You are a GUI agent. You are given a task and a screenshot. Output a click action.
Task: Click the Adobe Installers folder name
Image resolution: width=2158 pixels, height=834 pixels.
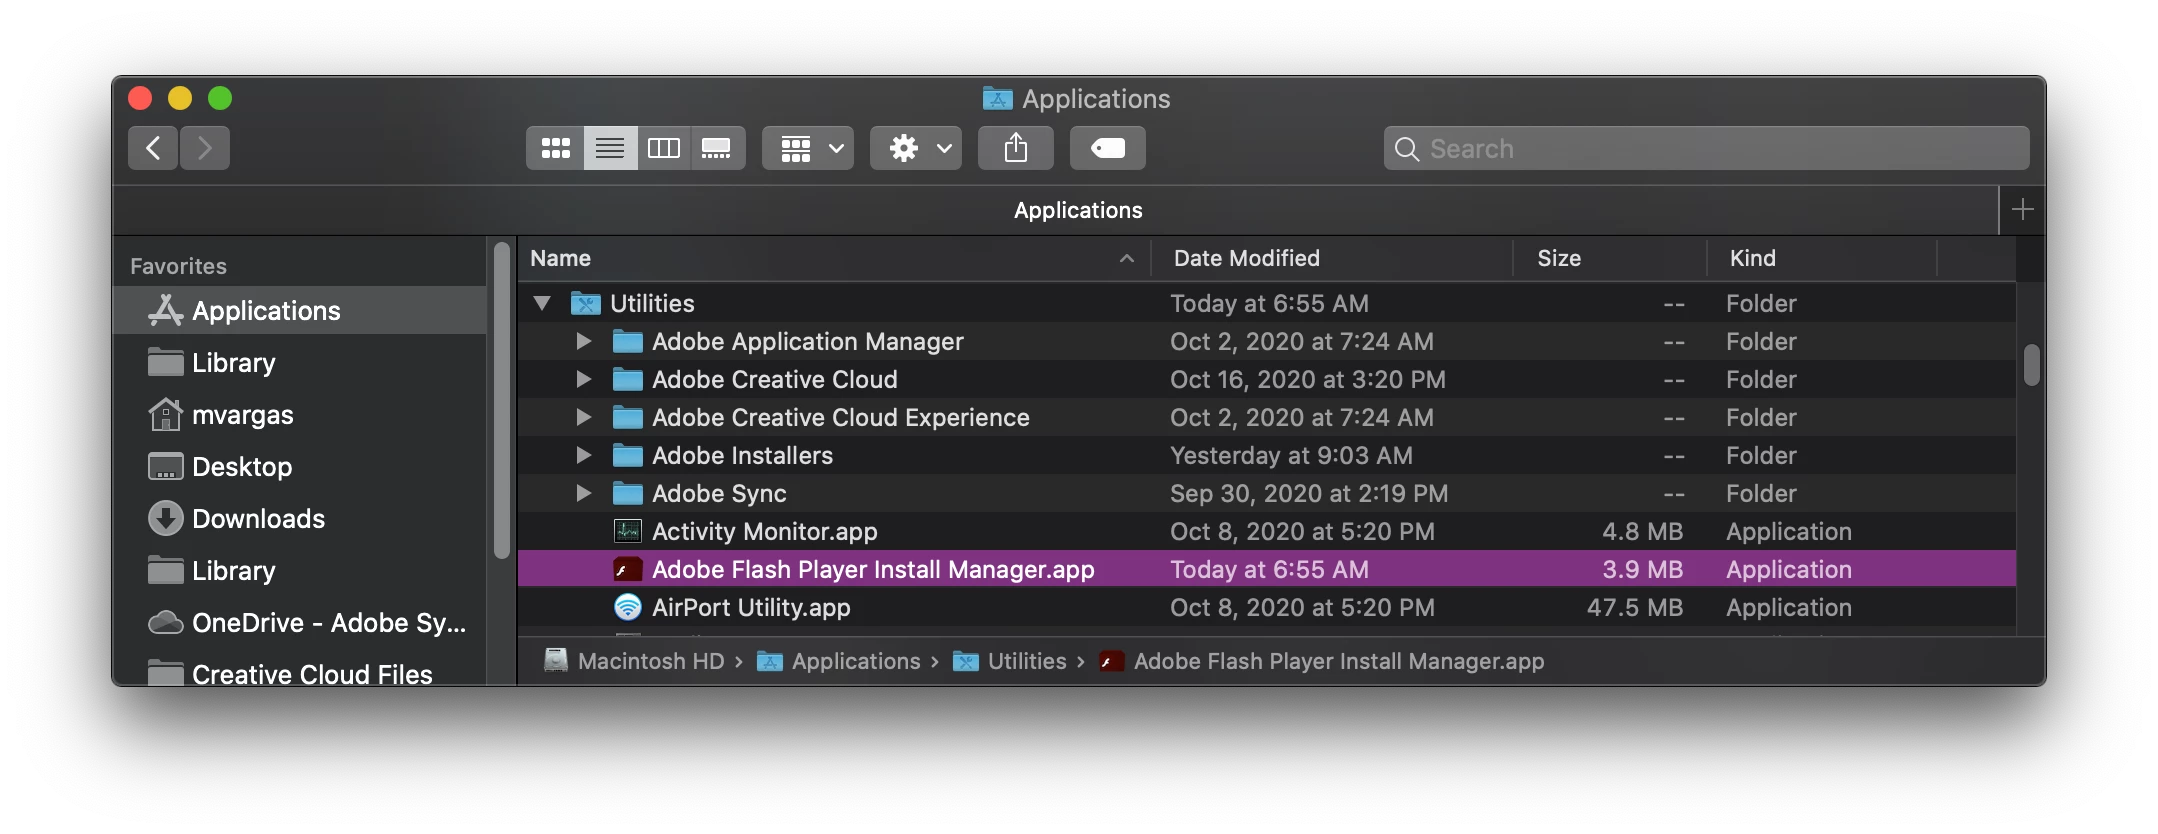742,455
